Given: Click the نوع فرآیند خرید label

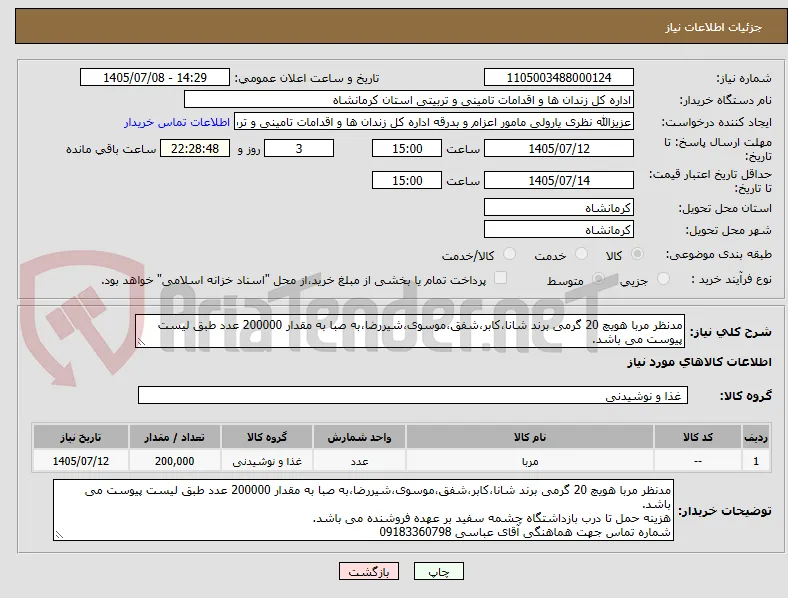Looking at the screenshot, I should [x=732, y=279].
